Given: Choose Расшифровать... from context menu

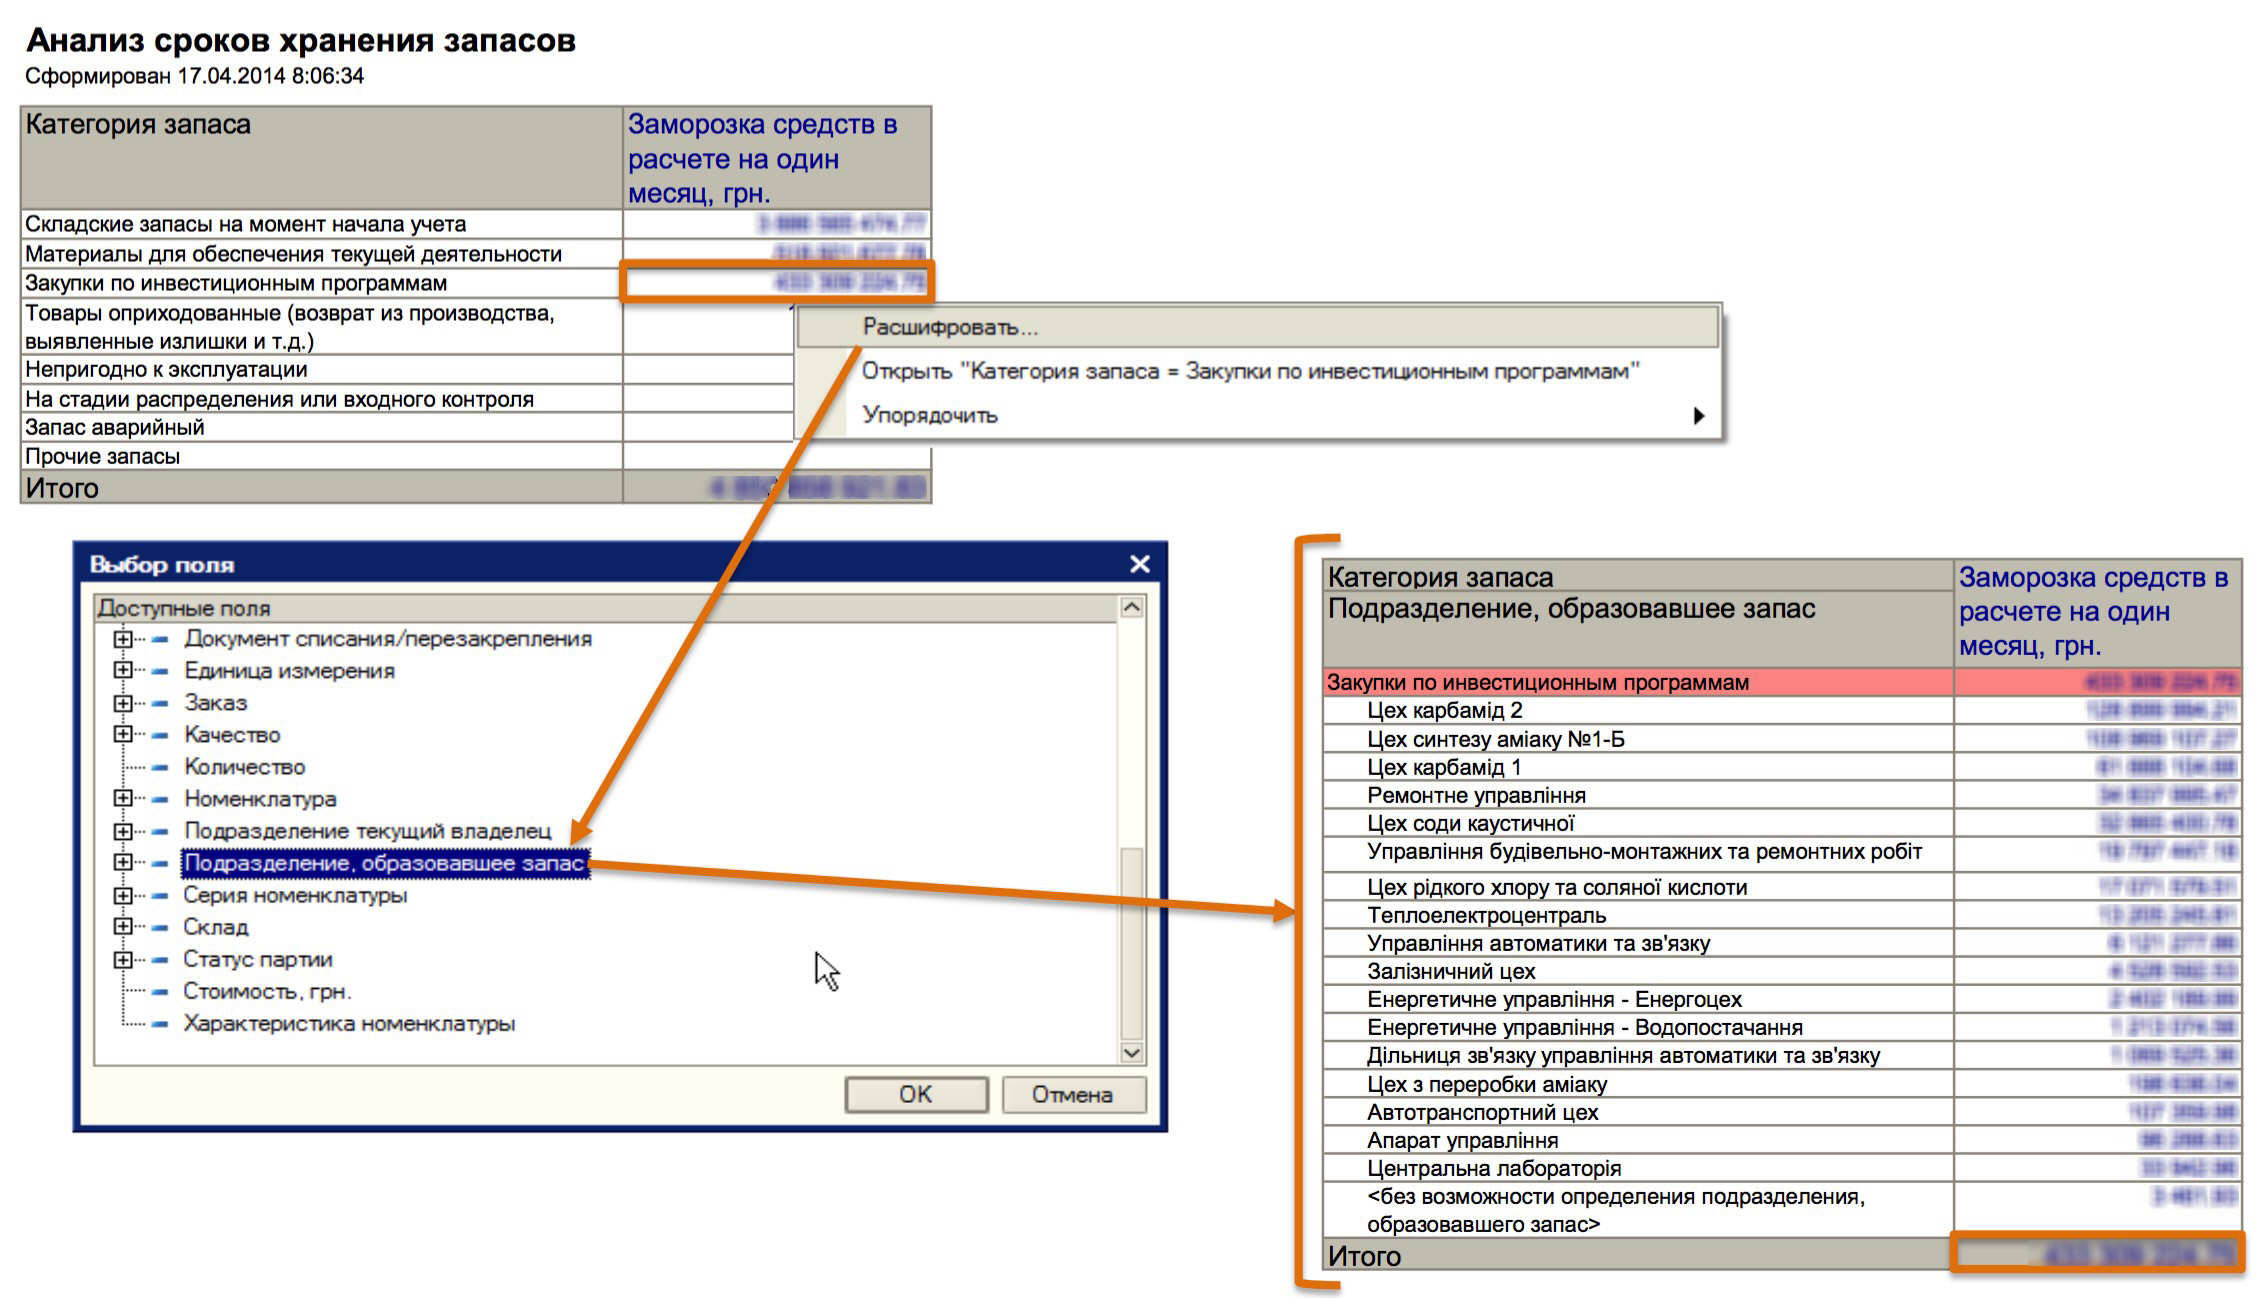Looking at the screenshot, I should (950, 327).
